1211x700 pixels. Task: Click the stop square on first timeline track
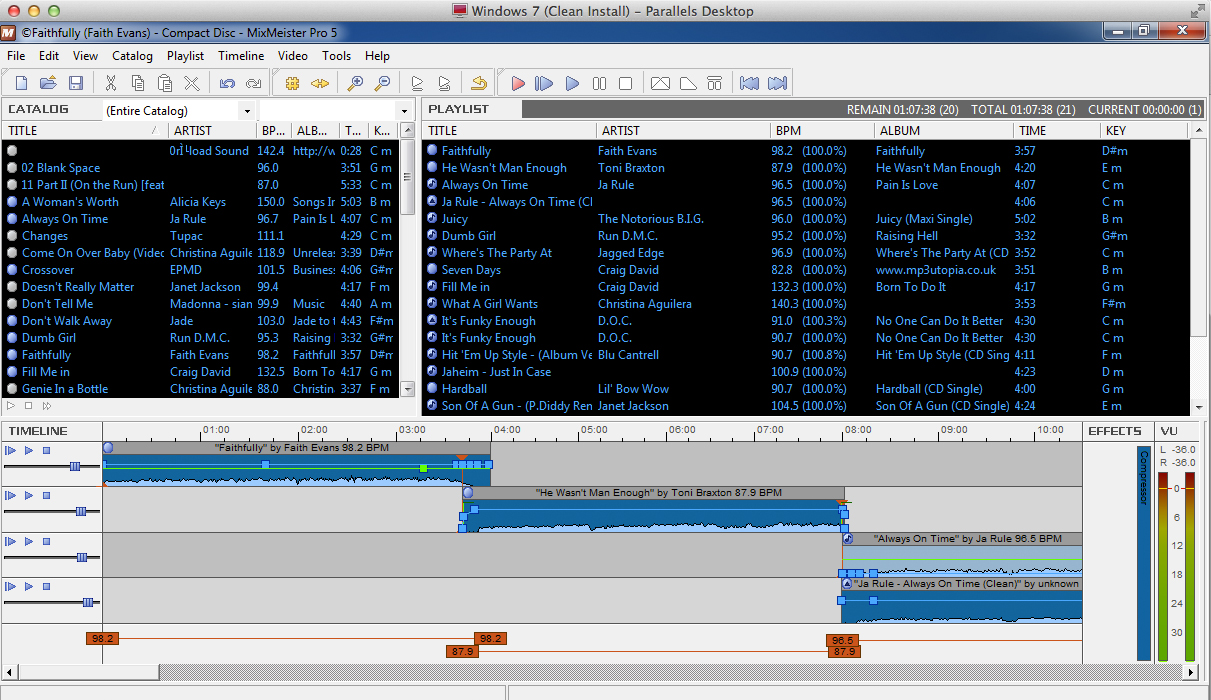click(x=46, y=451)
